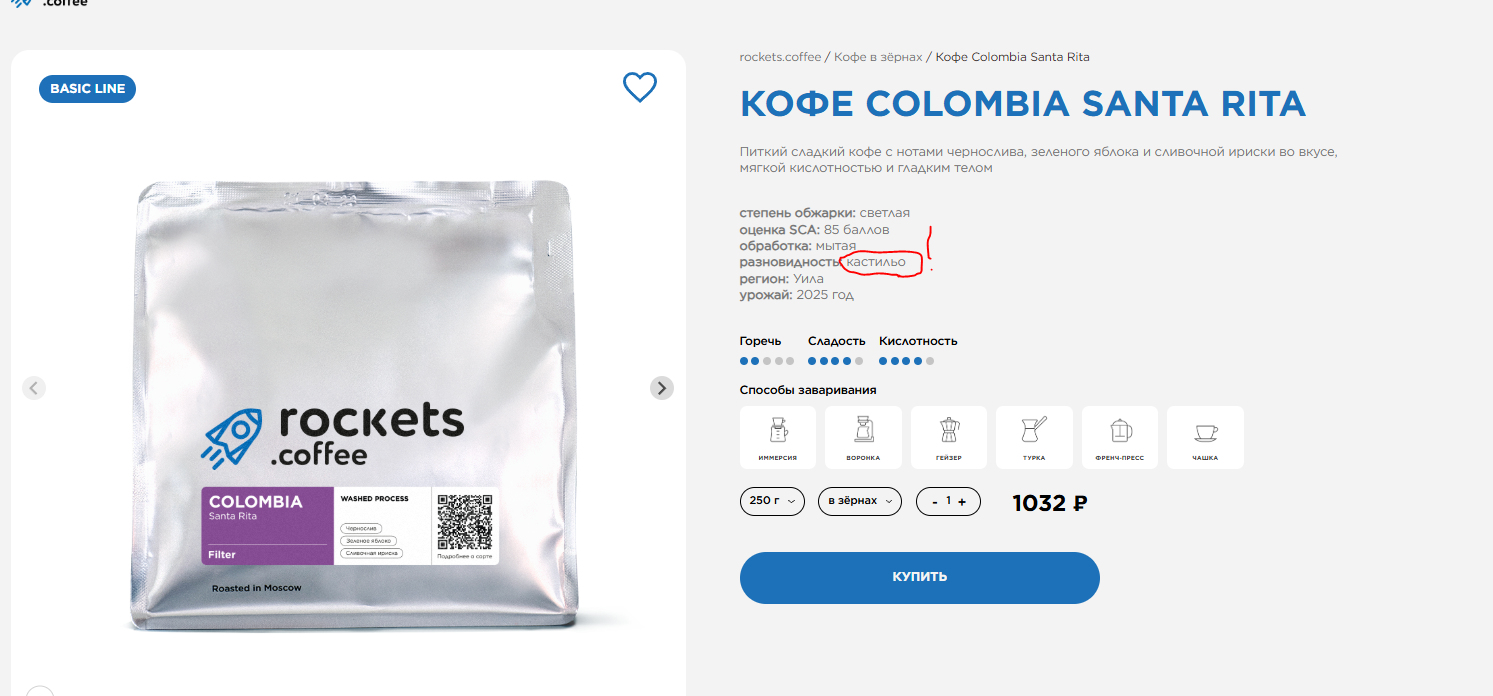1493x696 pixels.
Task: Open the в зёрнах grind dropdown
Action: click(859, 501)
